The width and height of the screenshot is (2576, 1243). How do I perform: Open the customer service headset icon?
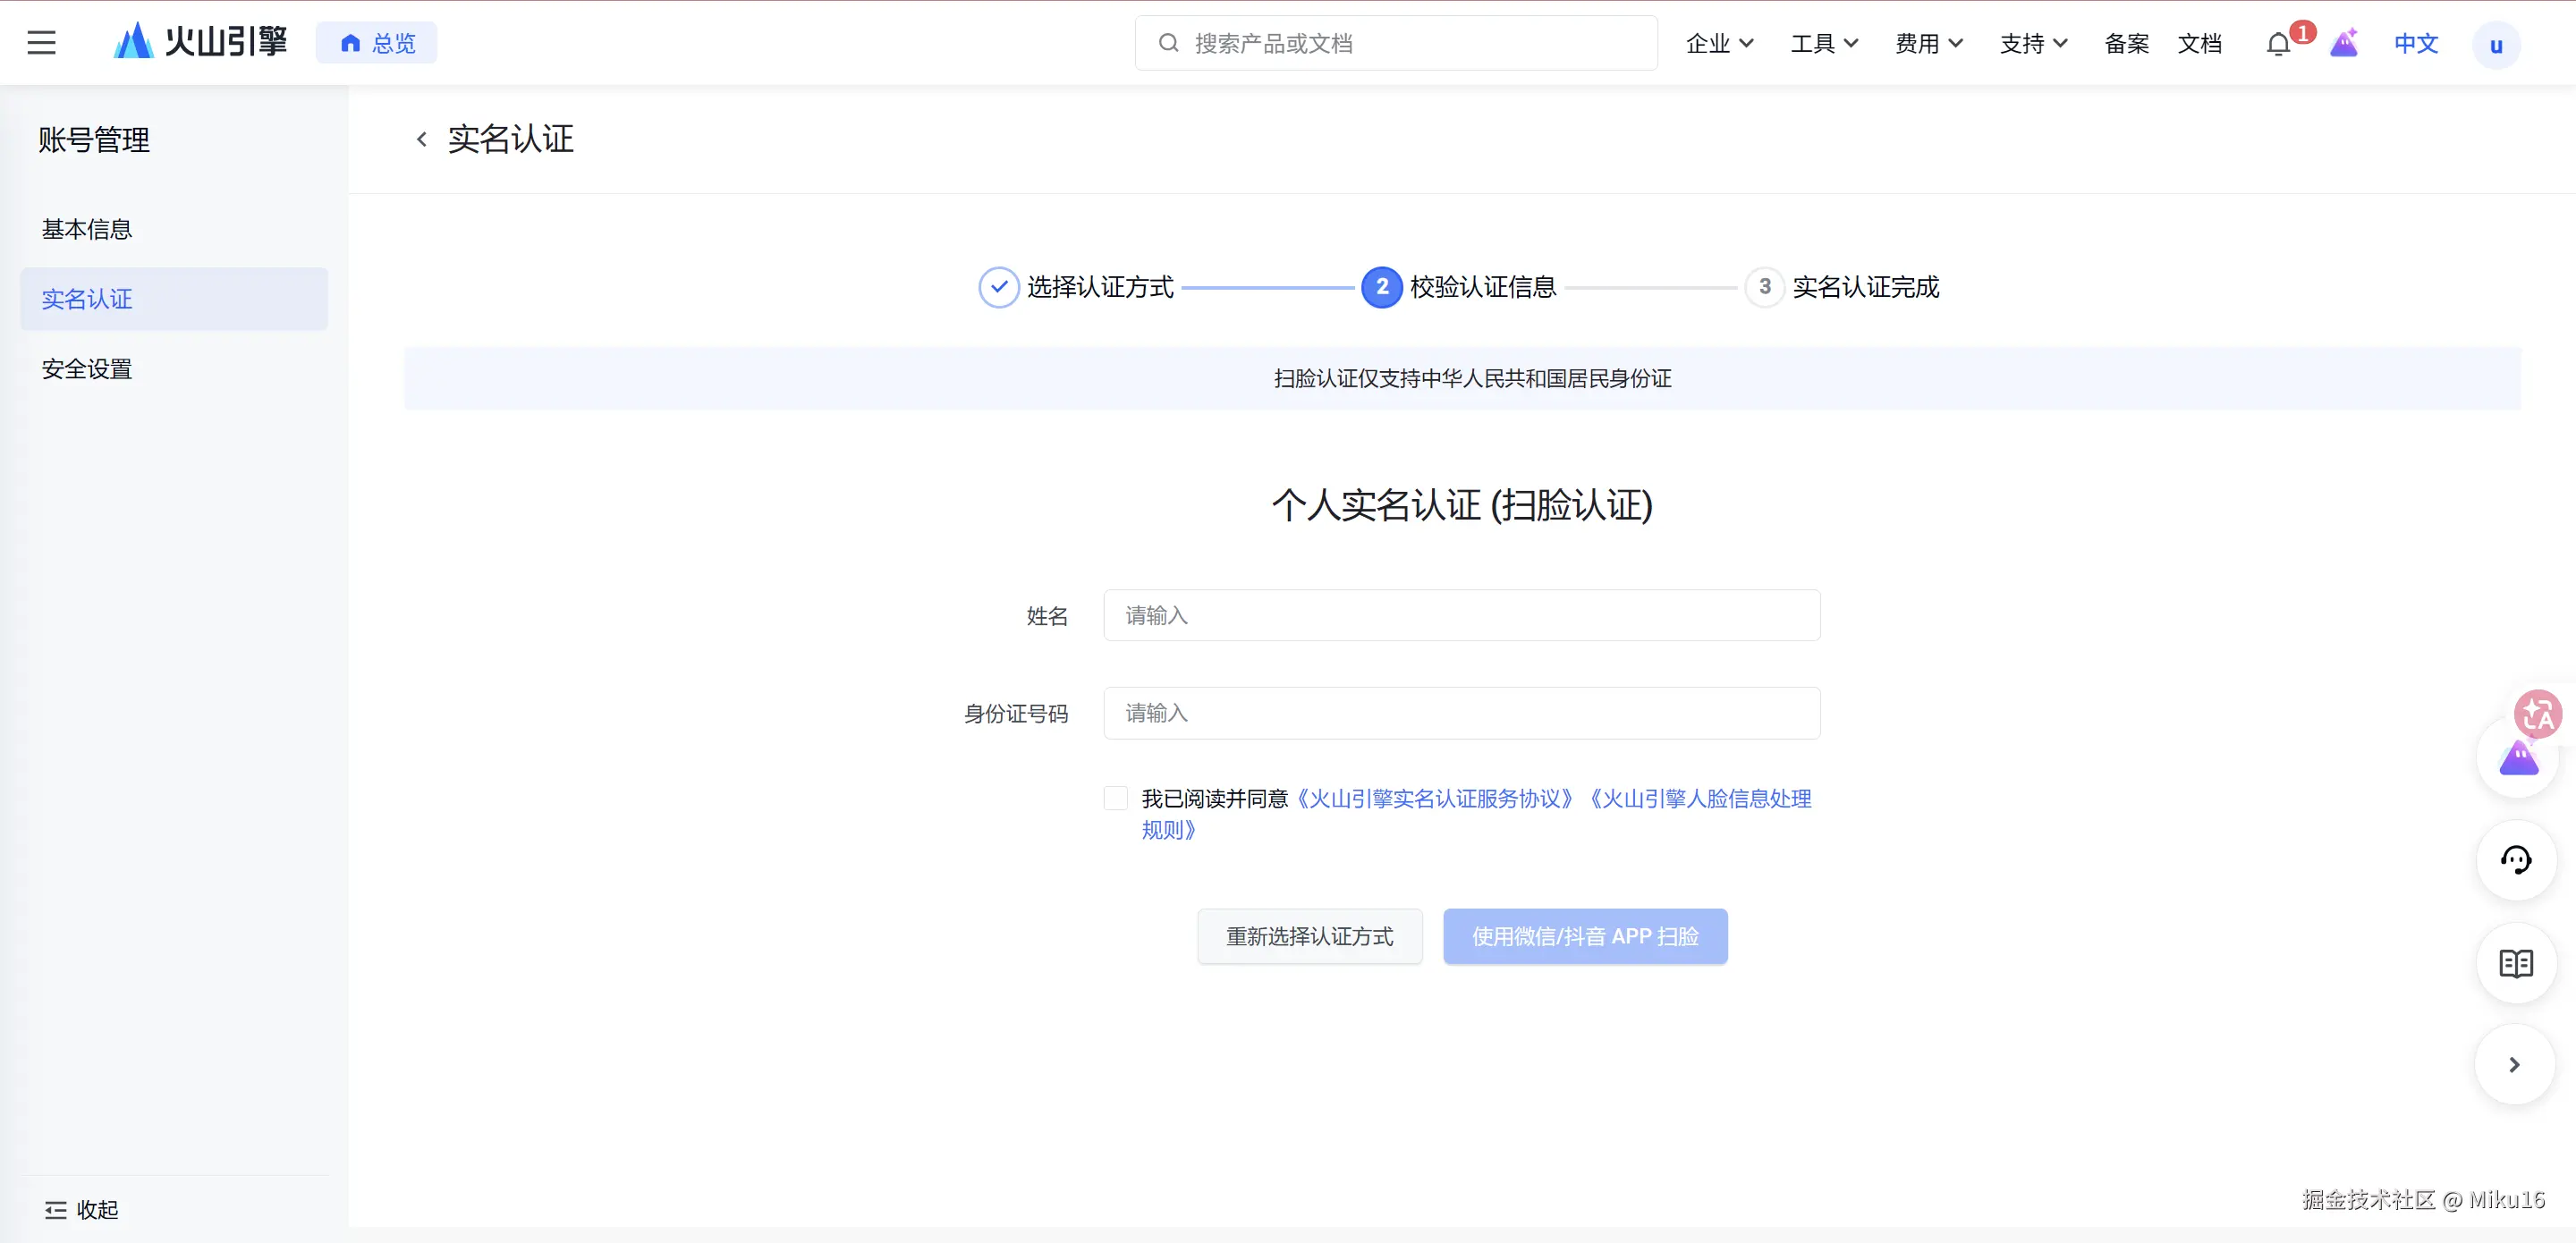(x=2515, y=860)
